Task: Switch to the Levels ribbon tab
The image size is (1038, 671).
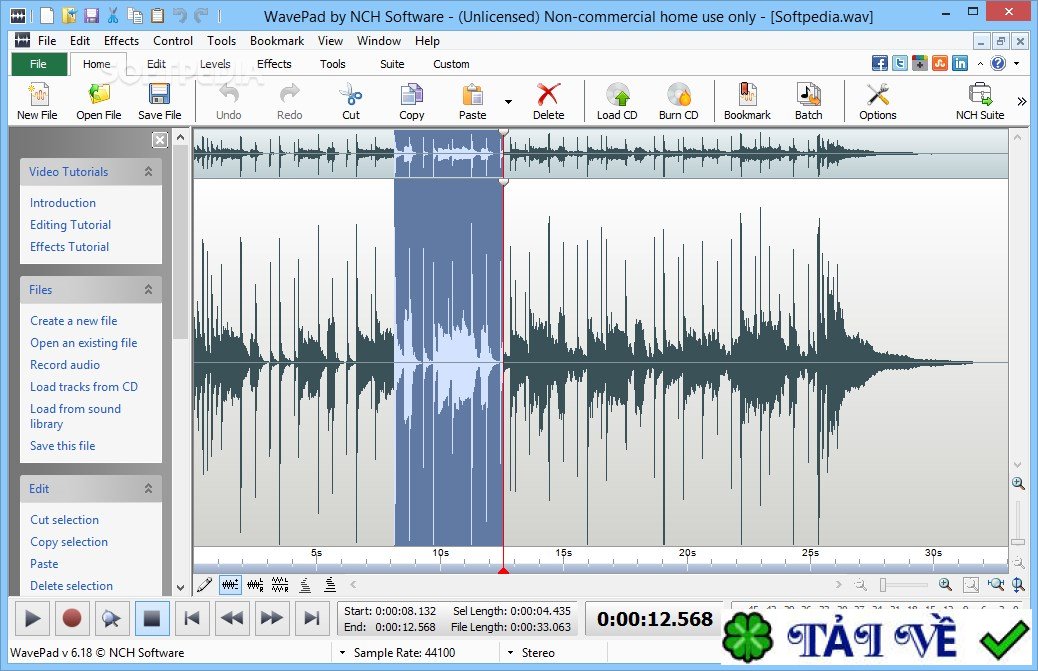Action: coord(215,64)
